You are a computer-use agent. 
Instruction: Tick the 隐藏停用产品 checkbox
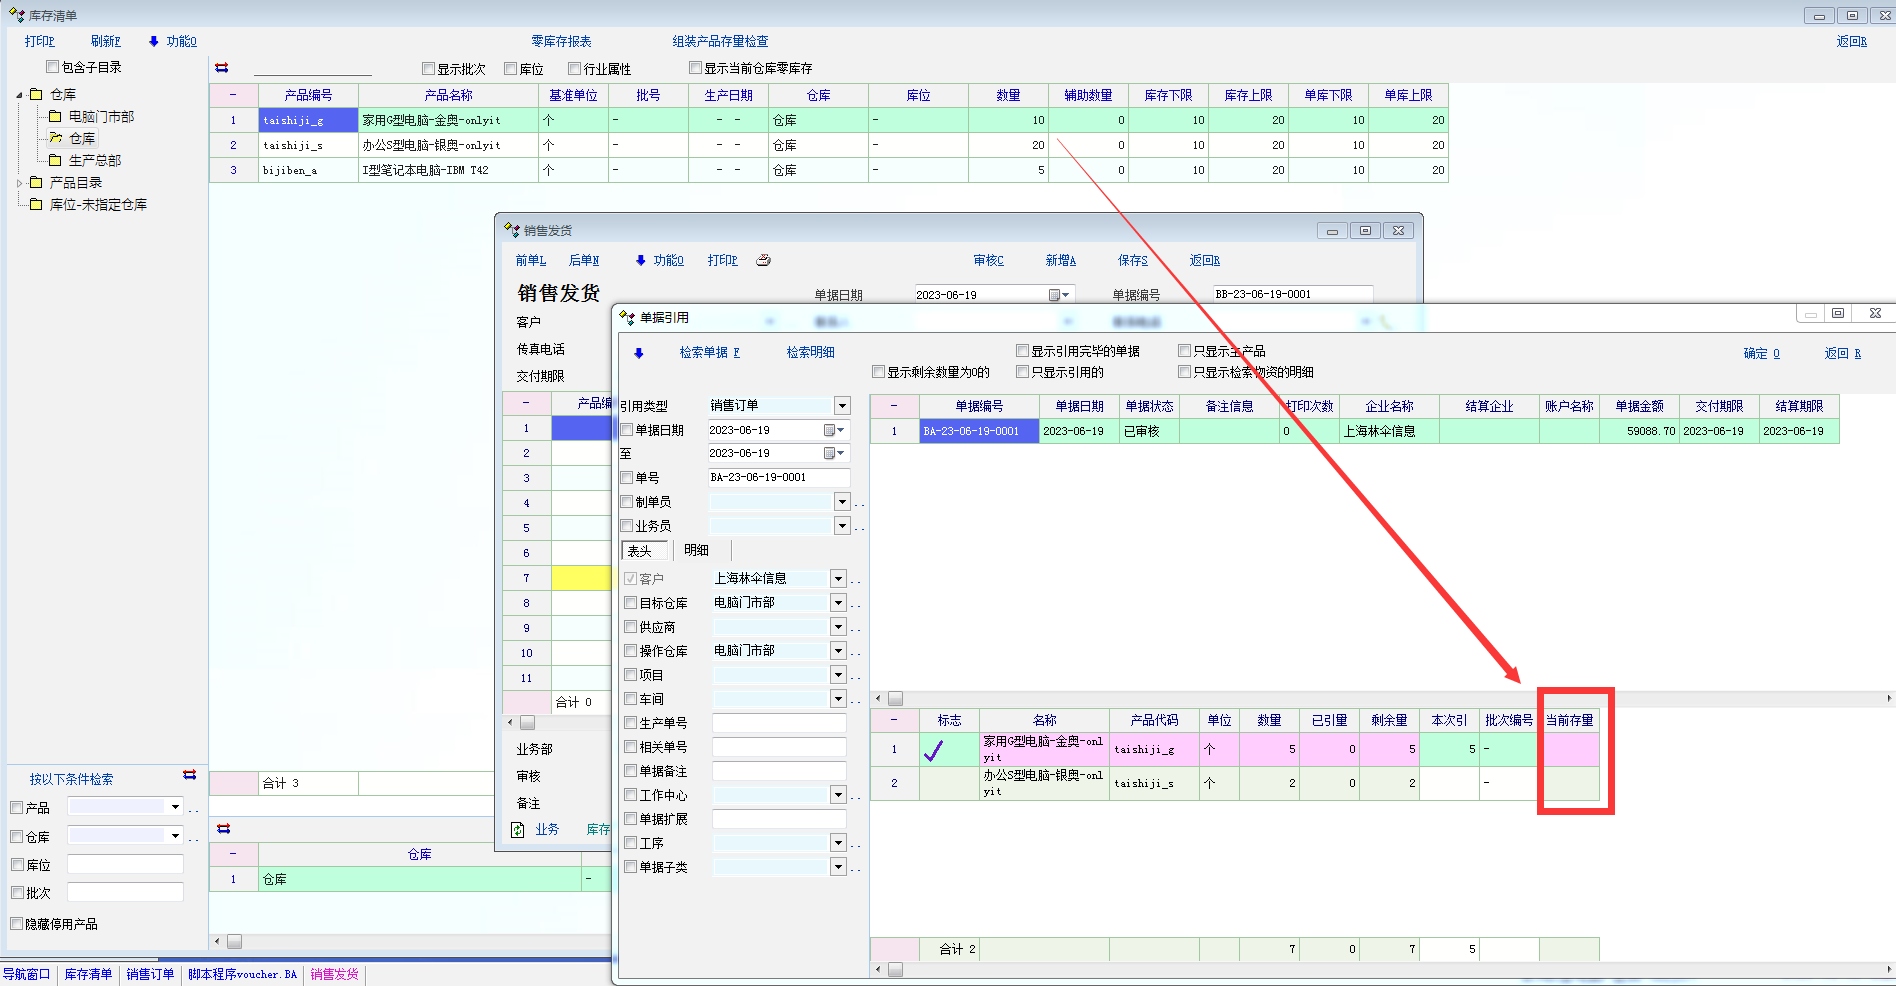tap(17, 924)
